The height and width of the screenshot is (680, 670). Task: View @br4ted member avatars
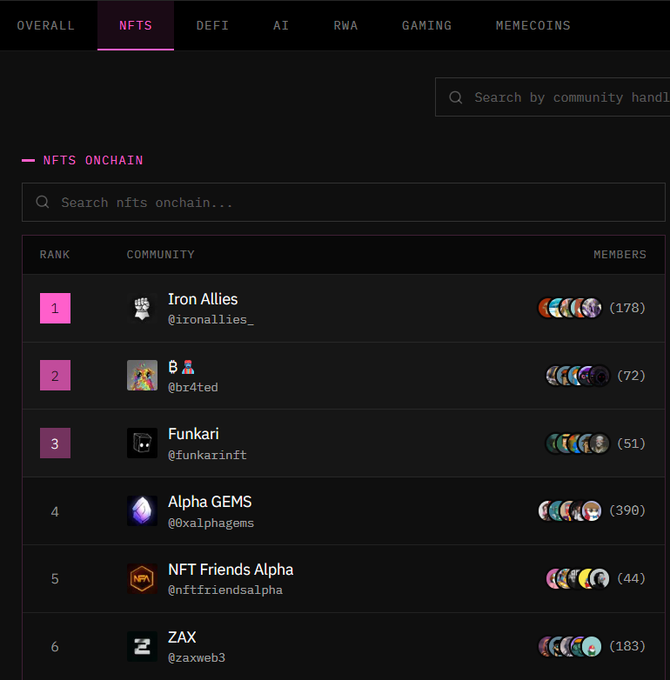(x=578, y=376)
